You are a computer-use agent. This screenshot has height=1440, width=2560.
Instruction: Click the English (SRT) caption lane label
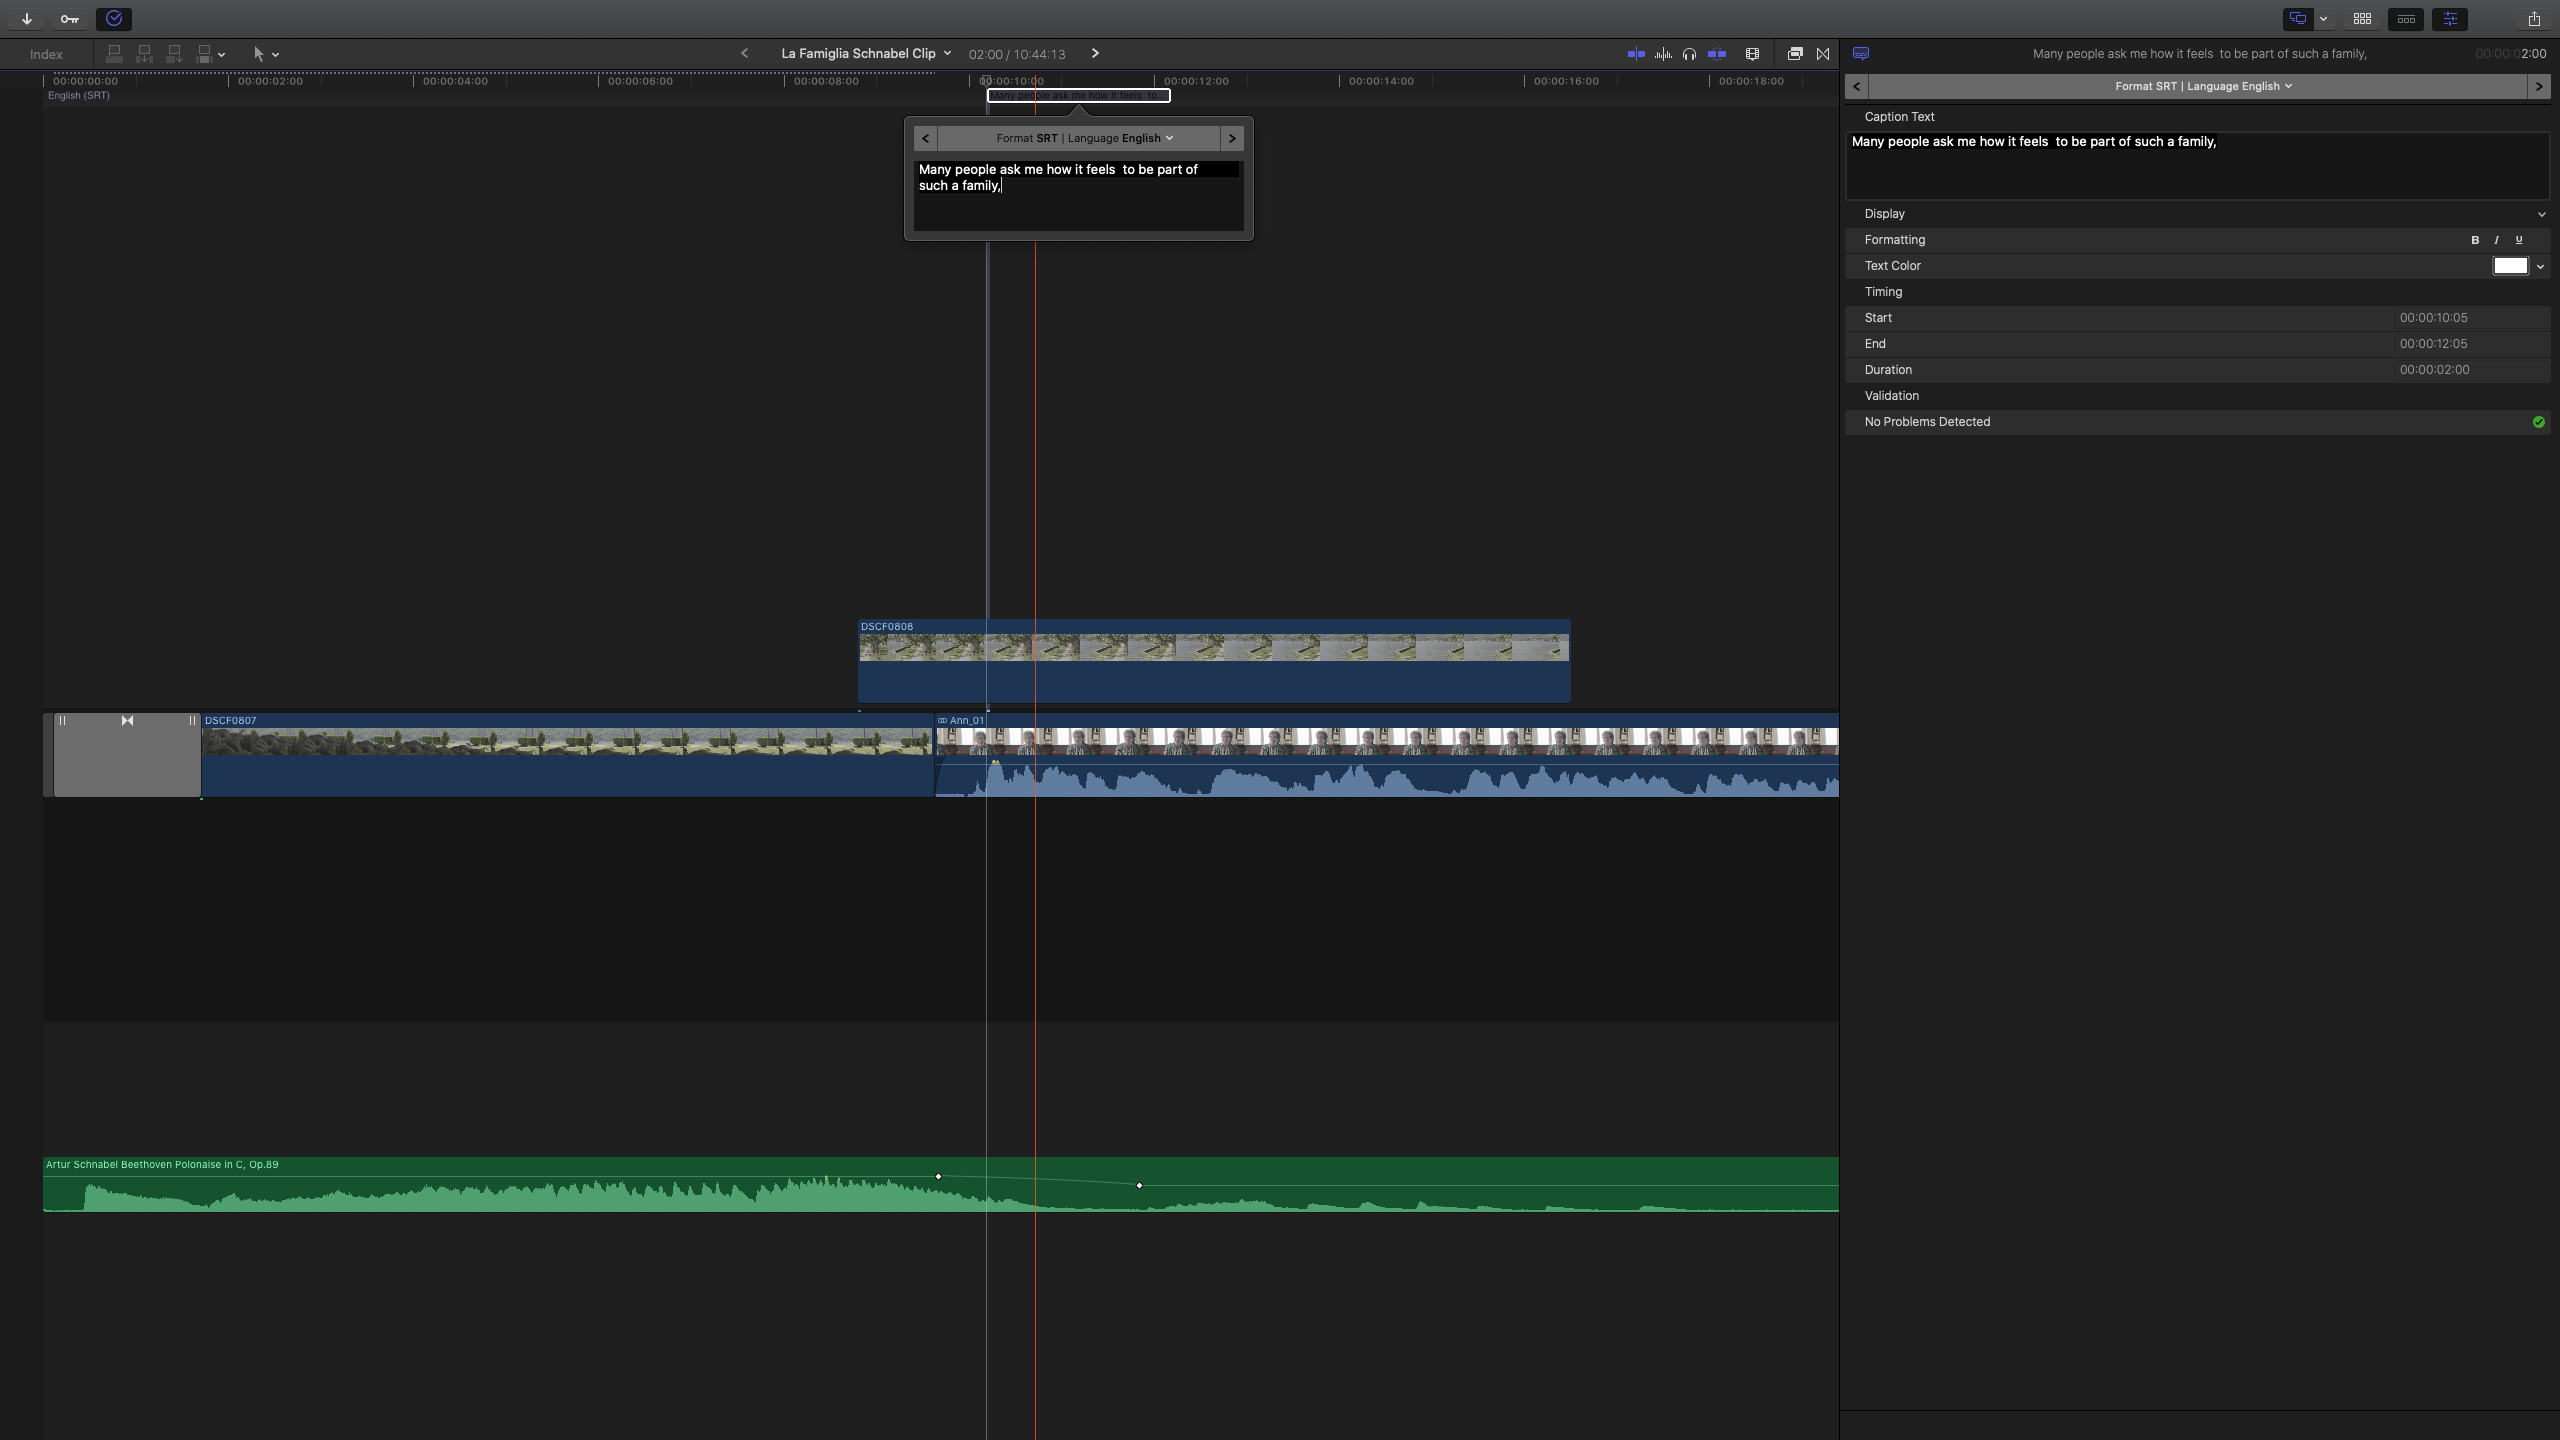coord(79,95)
